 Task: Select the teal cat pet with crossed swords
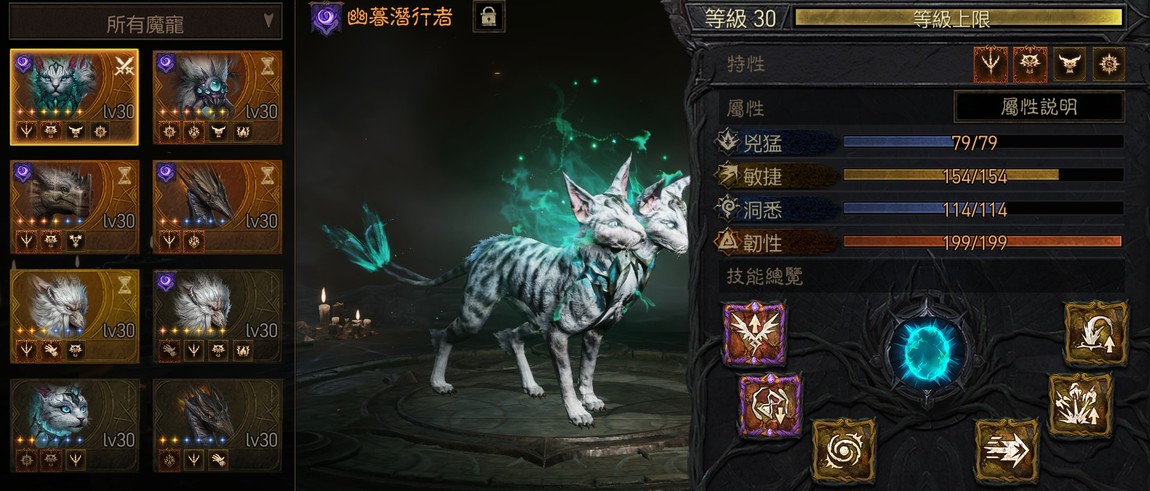click(74, 97)
